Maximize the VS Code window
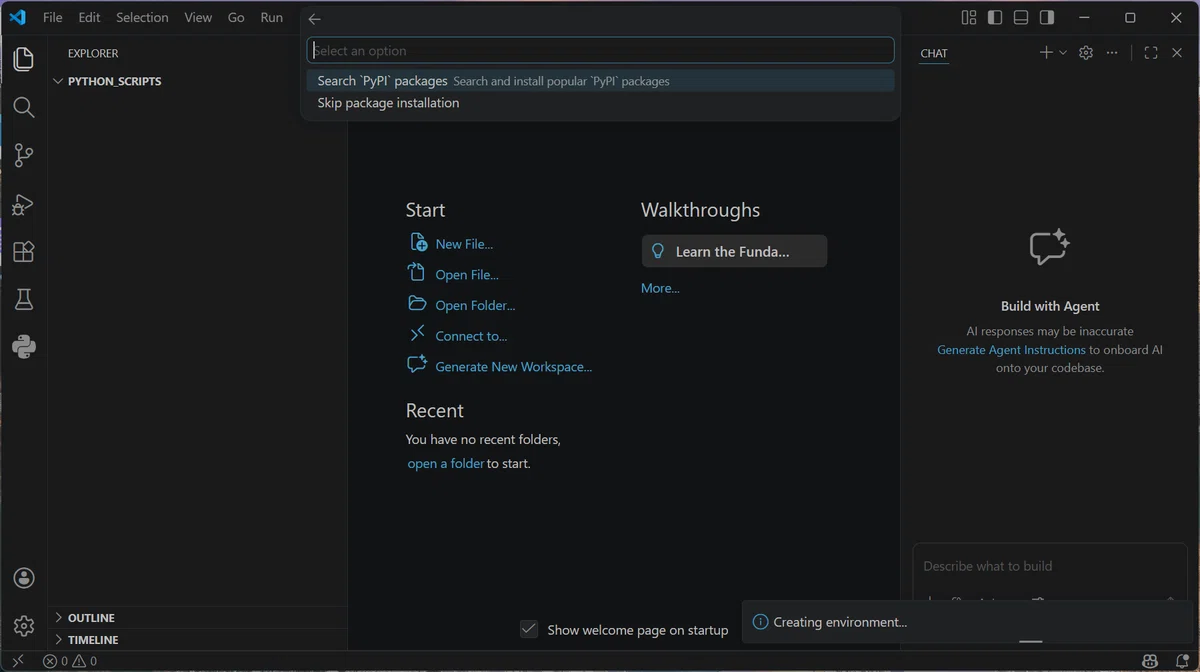The width and height of the screenshot is (1200, 672). pyautogui.click(x=1130, y=17)
